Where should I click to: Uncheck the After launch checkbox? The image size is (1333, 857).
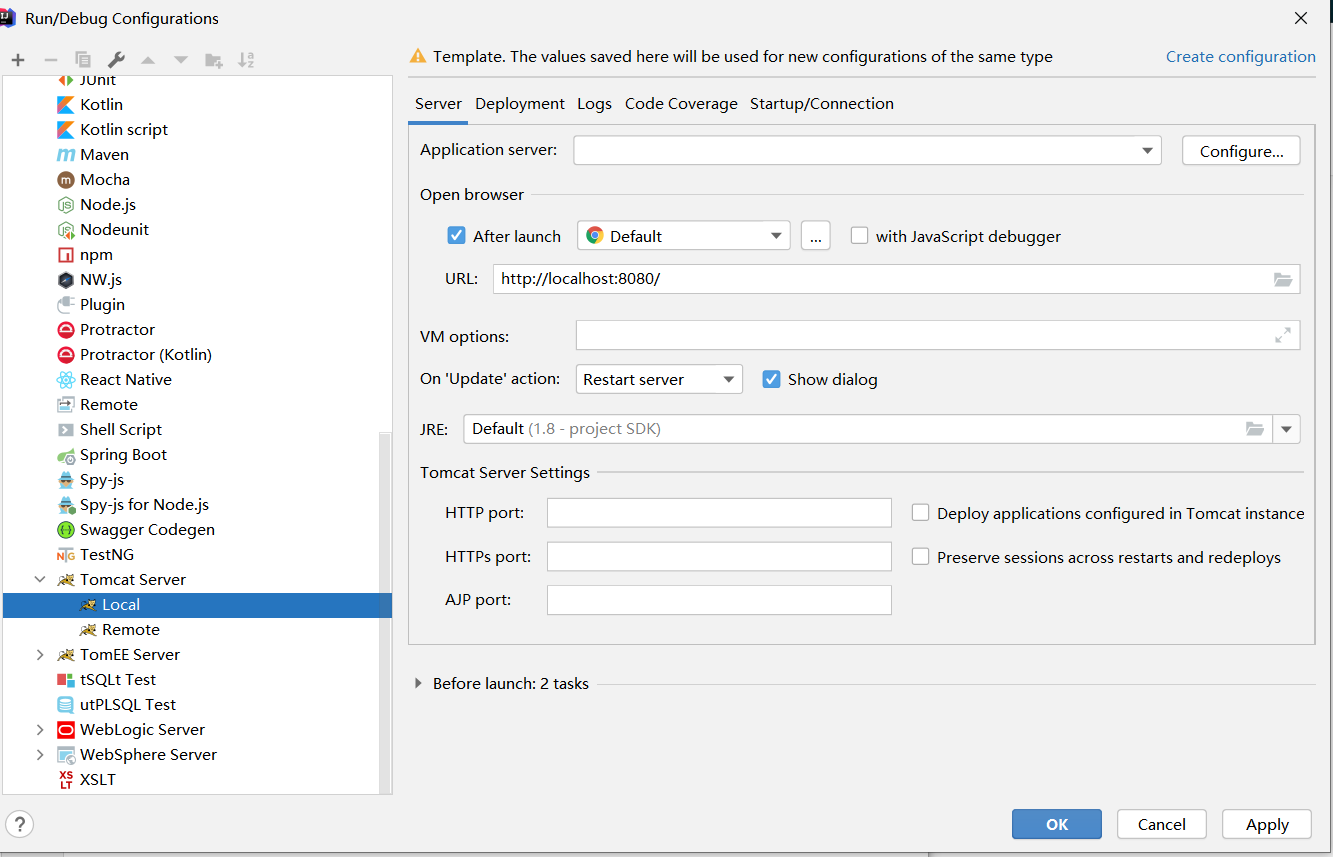point(456,236)
